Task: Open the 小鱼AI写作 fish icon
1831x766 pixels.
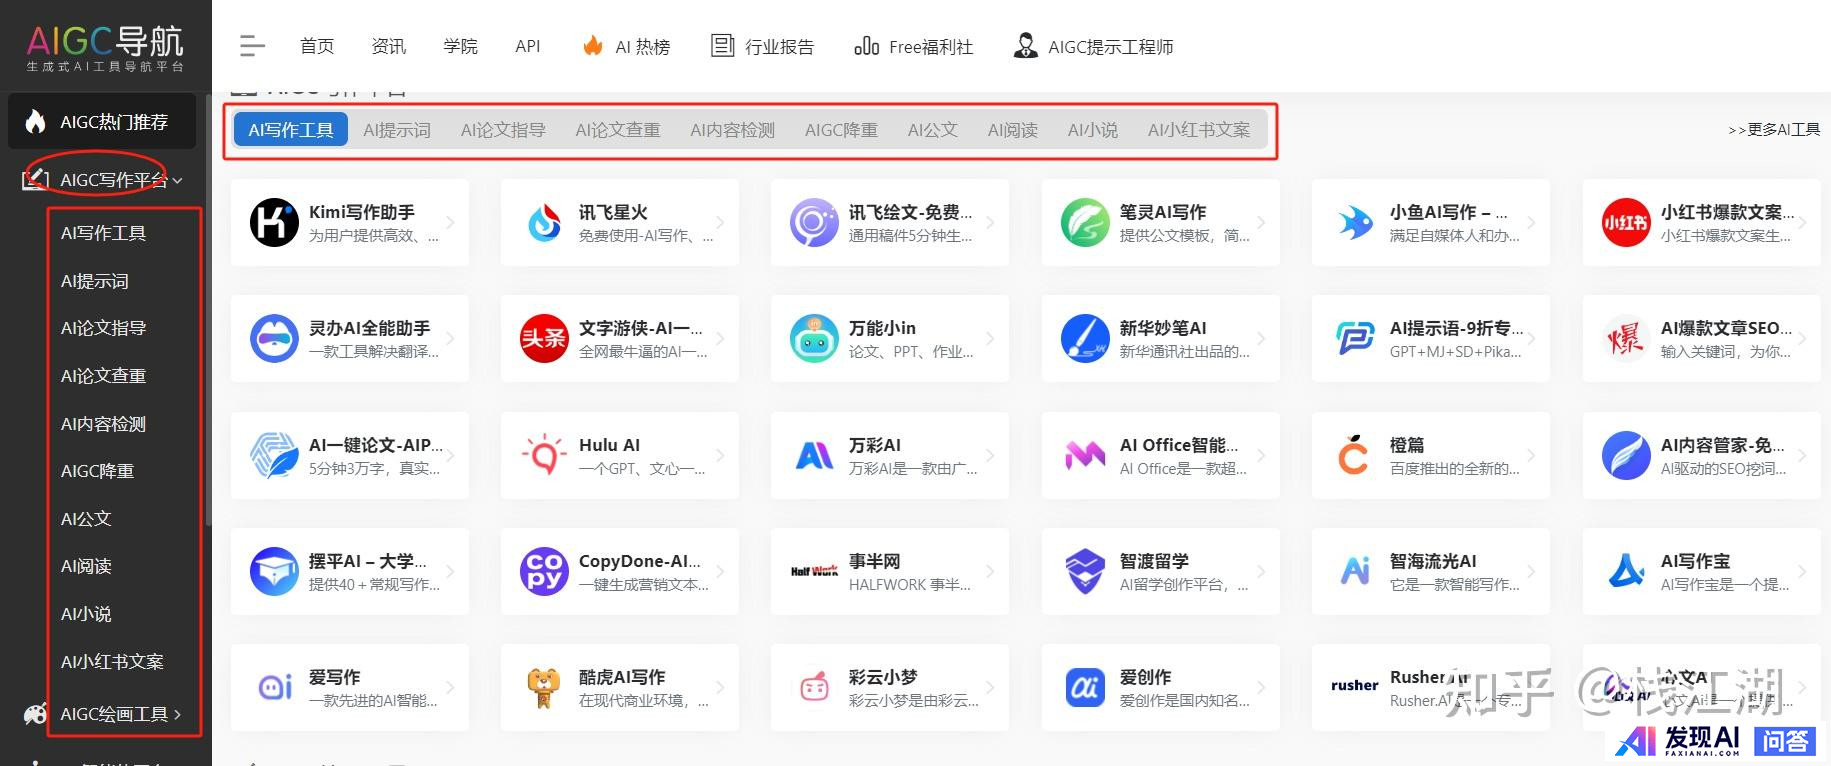Action: click(x=1355, y=222)
